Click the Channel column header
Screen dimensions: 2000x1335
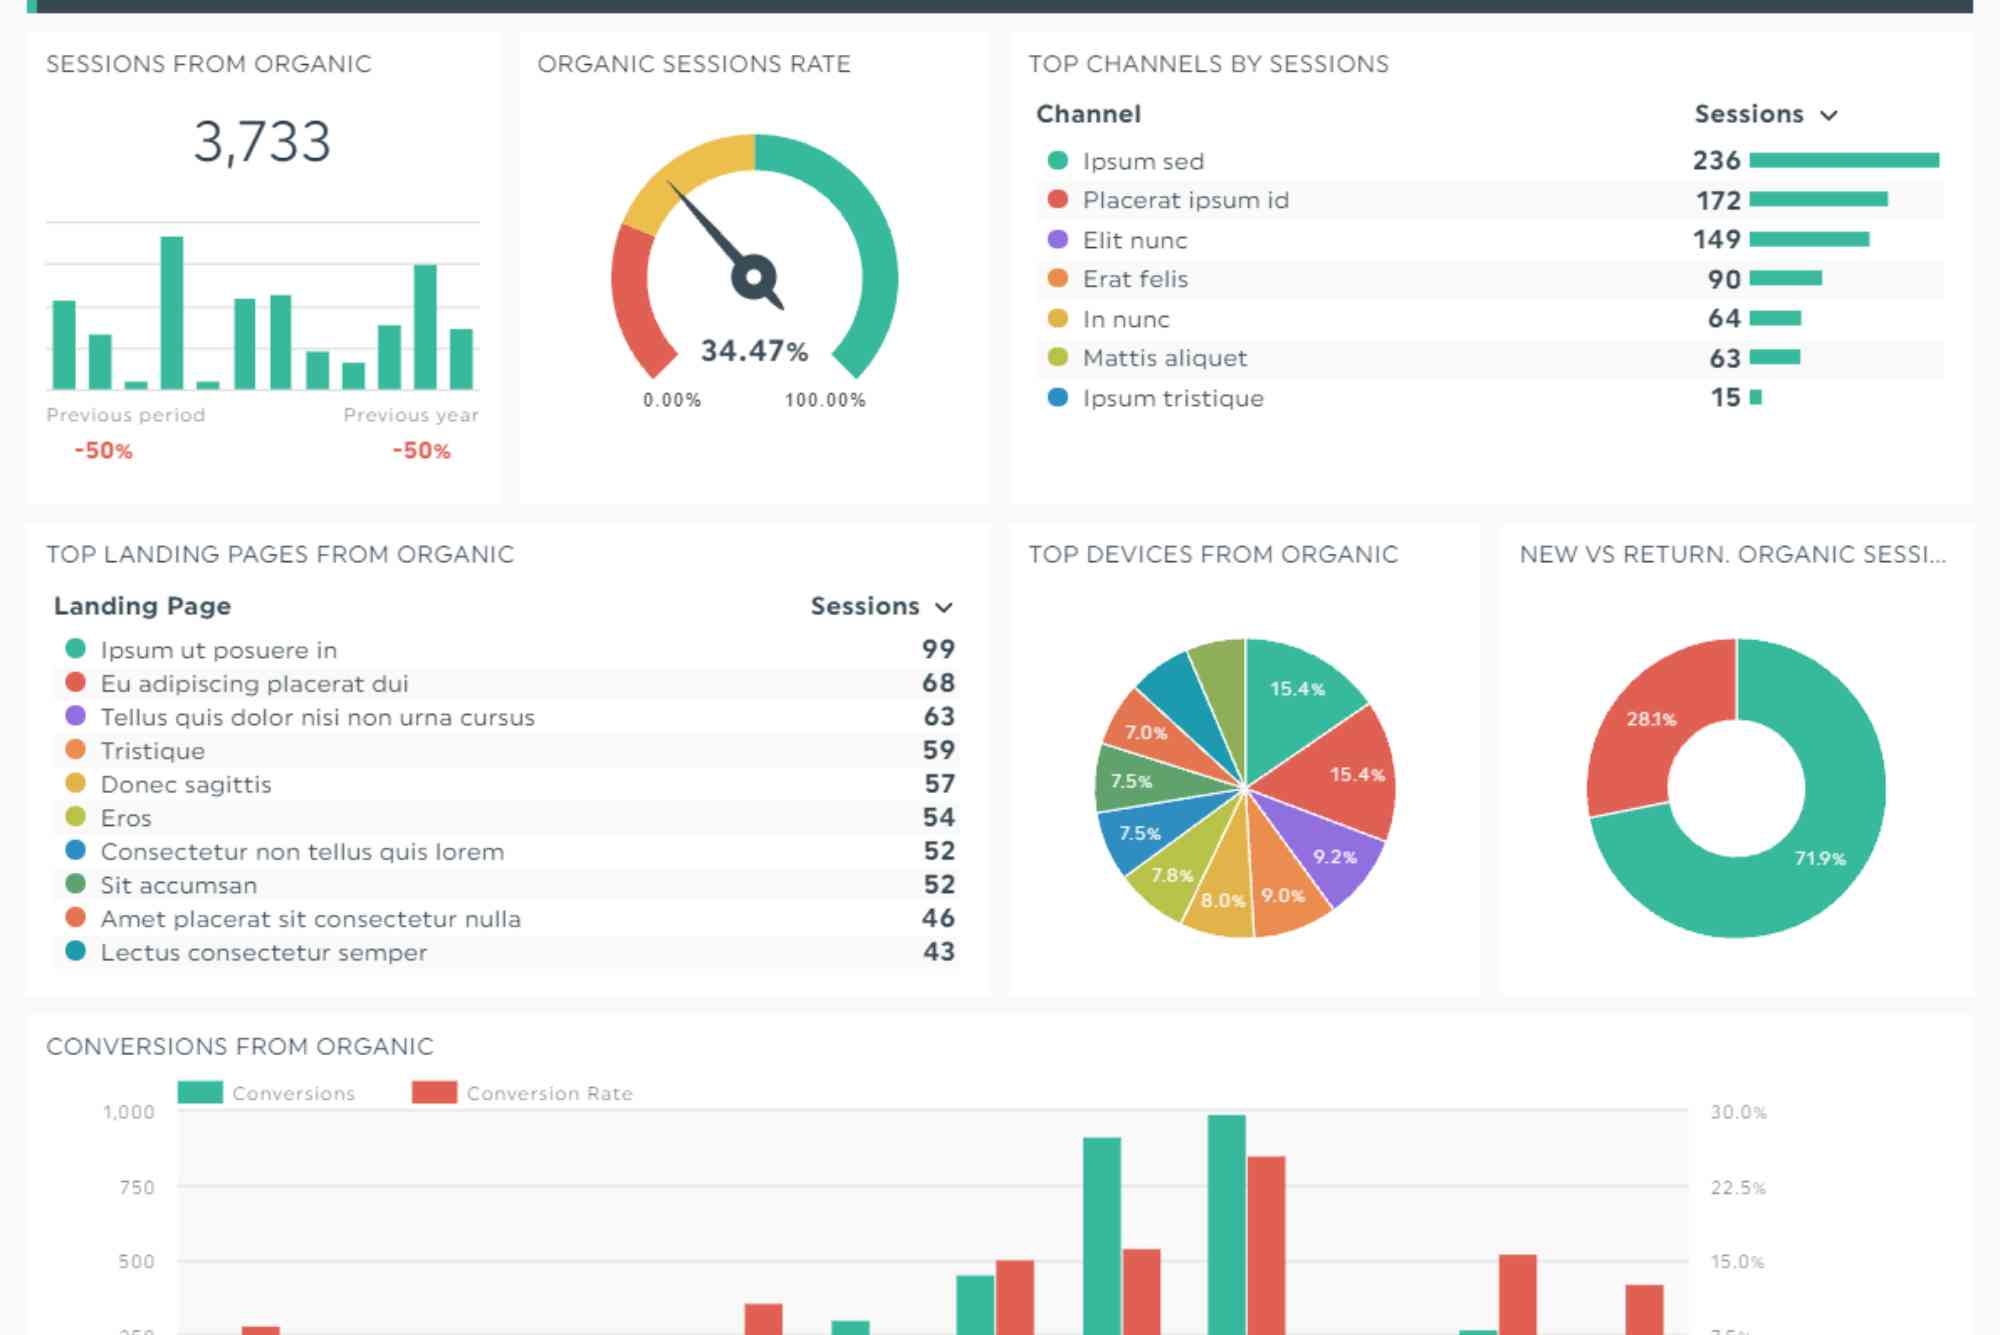coord(1088,113)
